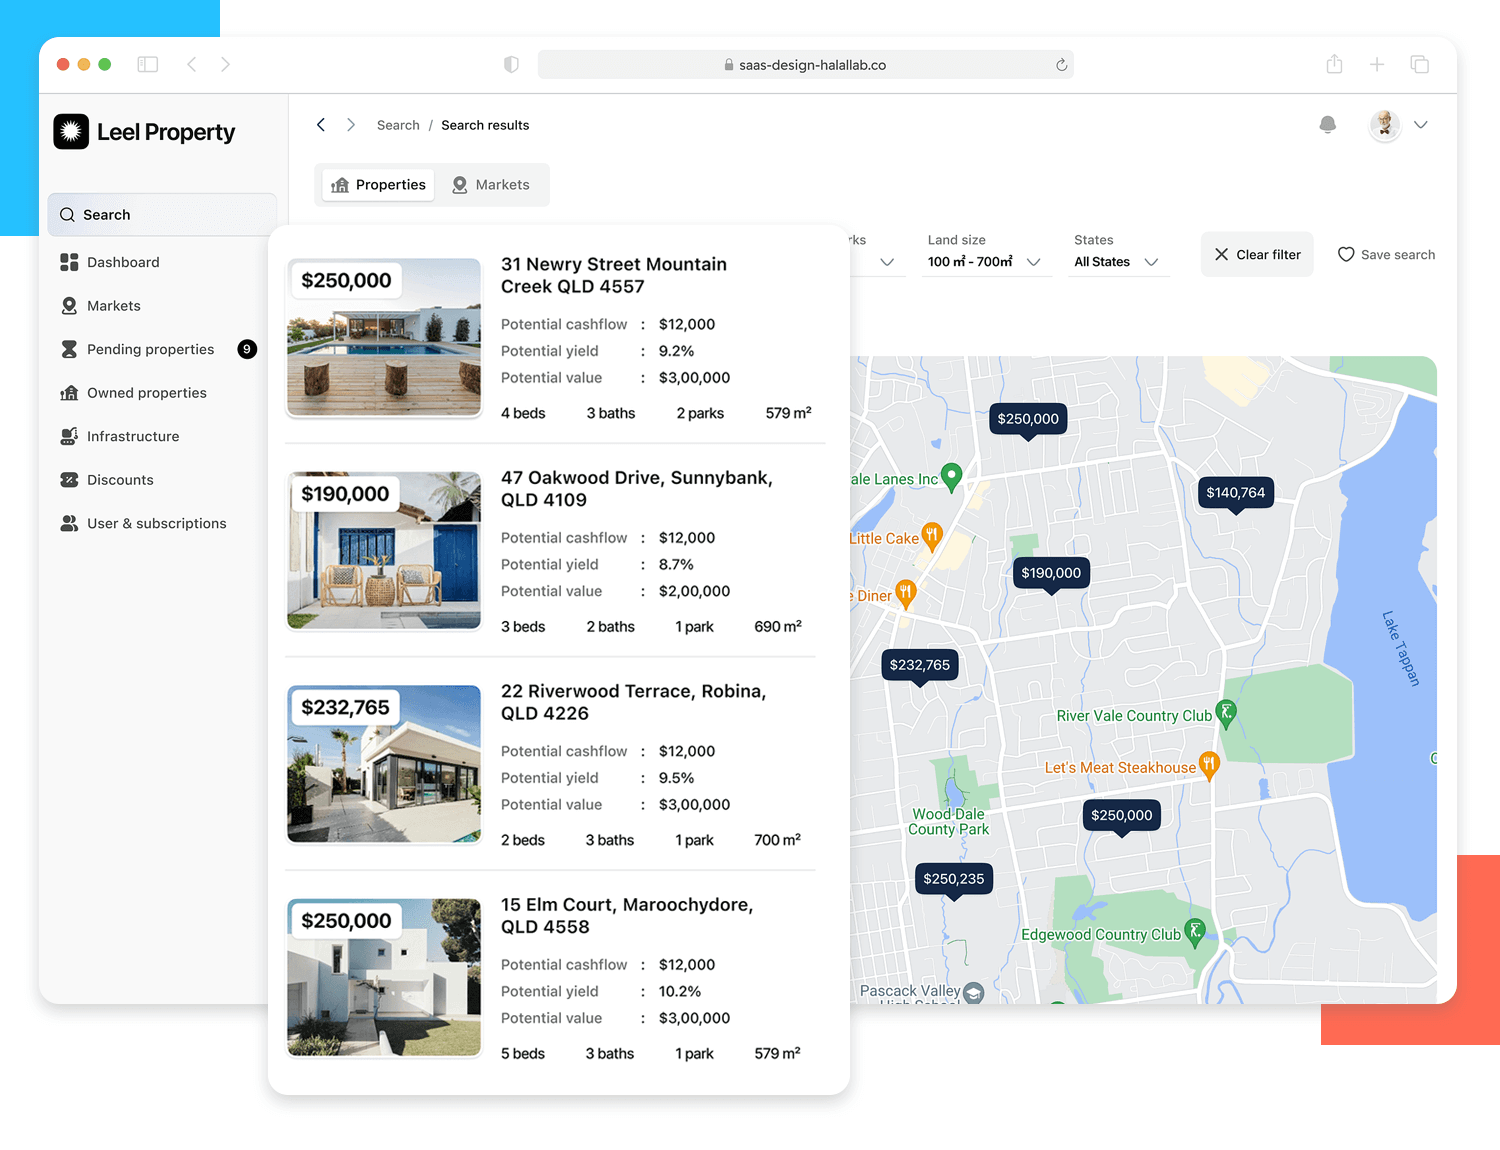Click the River Vale Country Club marker
This screenshot has height=1150, width=1500.
pyautogui.click(x=1226, y=714)
